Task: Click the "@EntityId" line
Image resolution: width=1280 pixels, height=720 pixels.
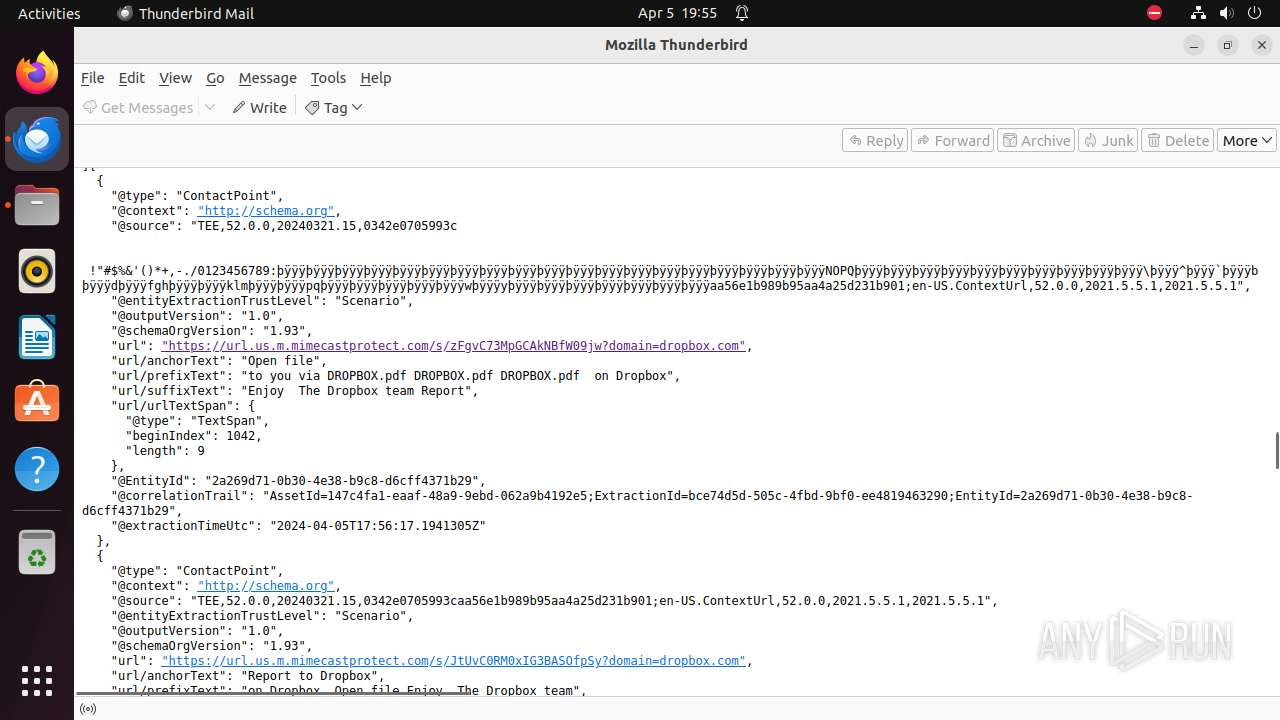Action: 298,481
